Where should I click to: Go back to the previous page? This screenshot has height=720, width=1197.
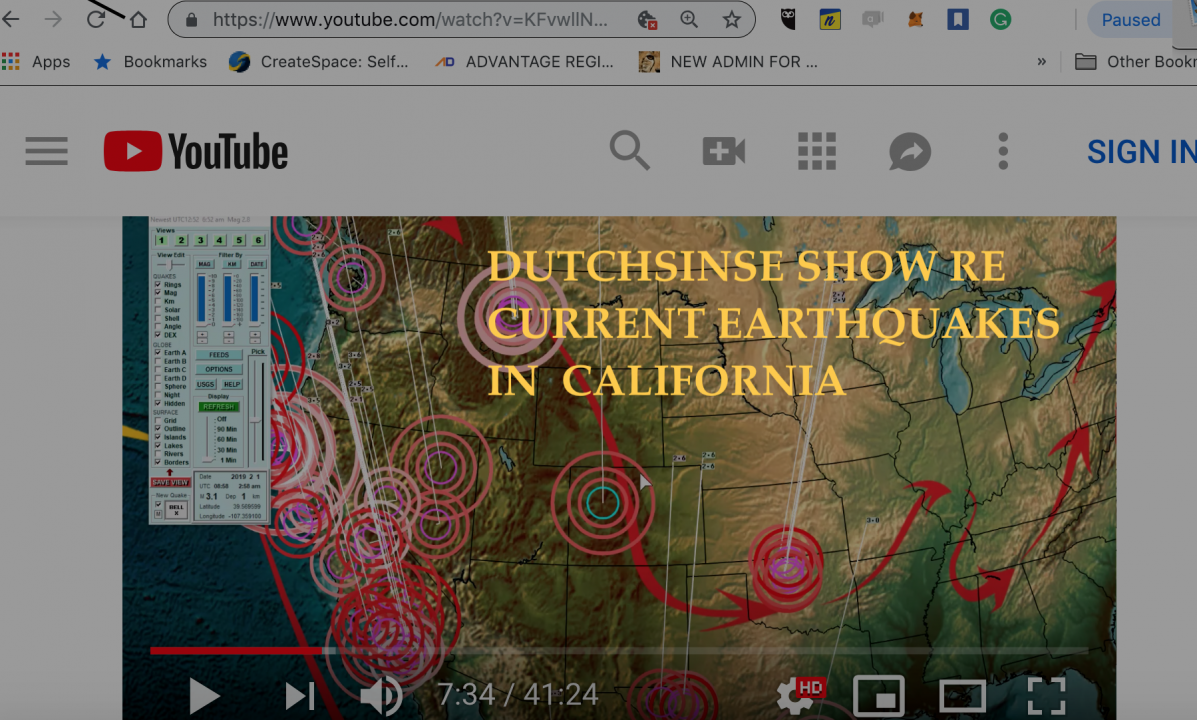point(11,19)
